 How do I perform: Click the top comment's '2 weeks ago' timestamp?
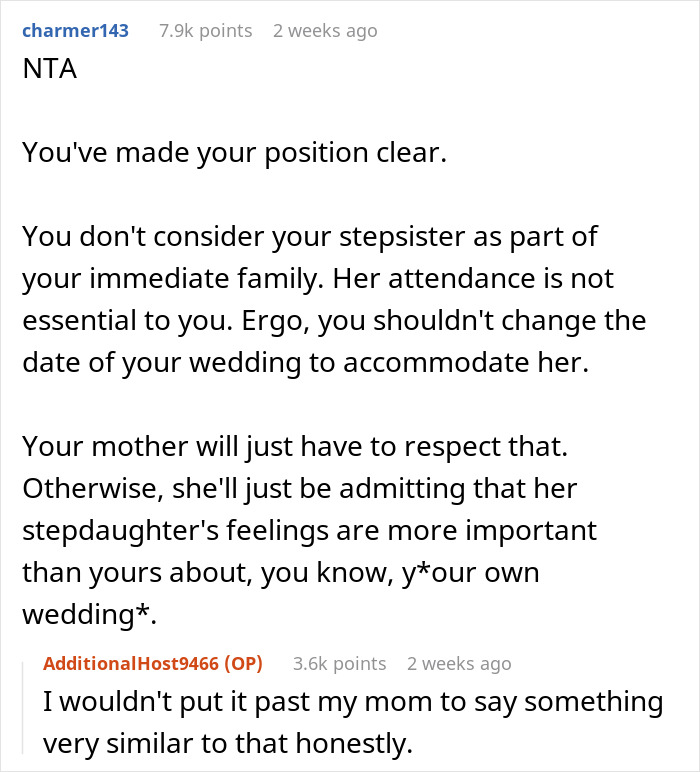click(x=325, y=31)
